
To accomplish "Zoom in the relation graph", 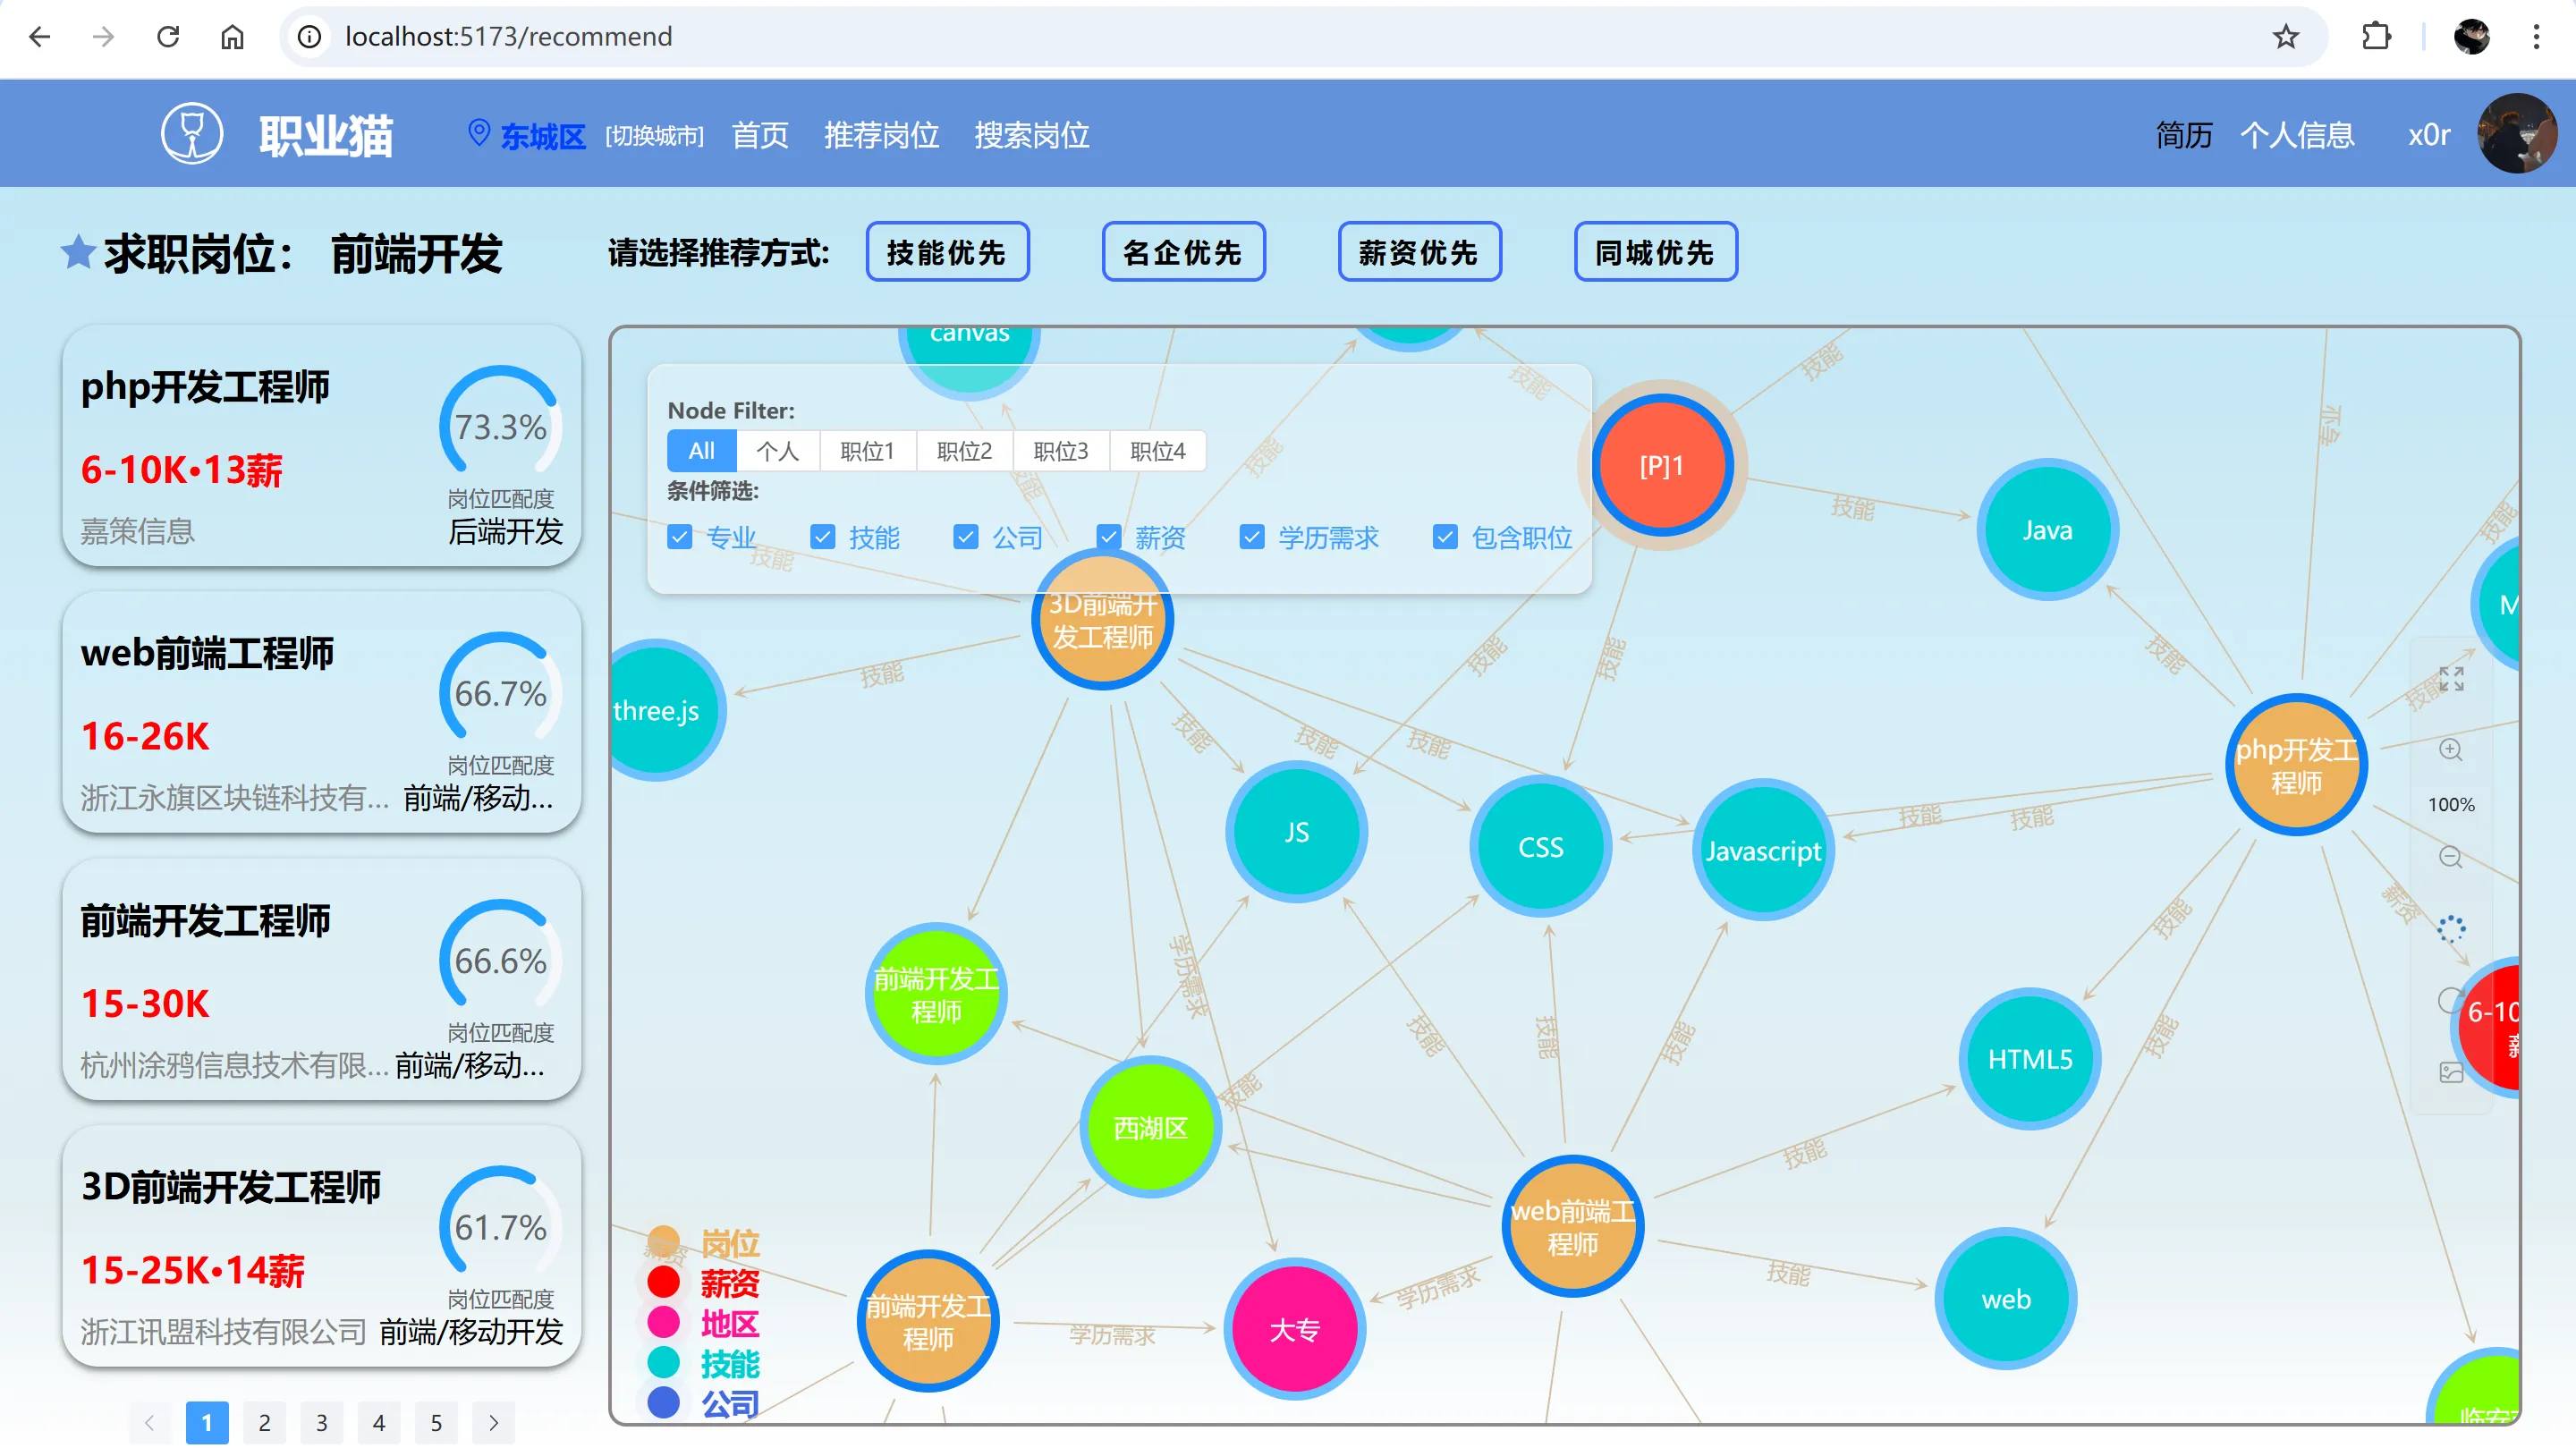I will (x=2450, y=750).
